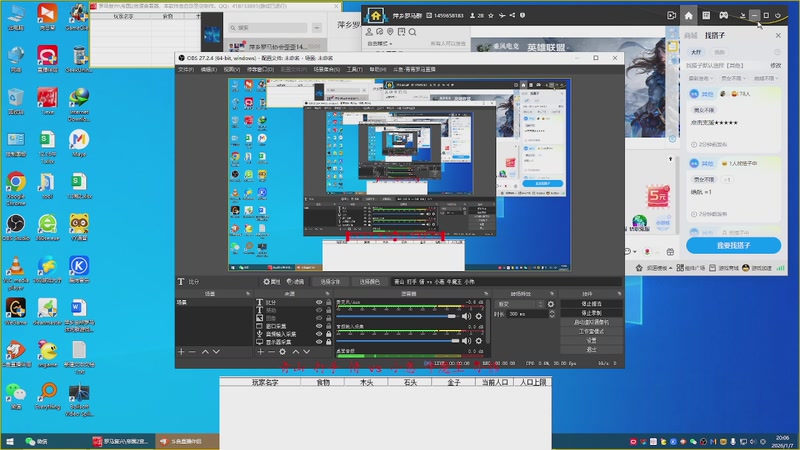This screenshot has width=800, height=450.
Task: Open the search magnifier in channel toolbar
Action: [412, 32]
